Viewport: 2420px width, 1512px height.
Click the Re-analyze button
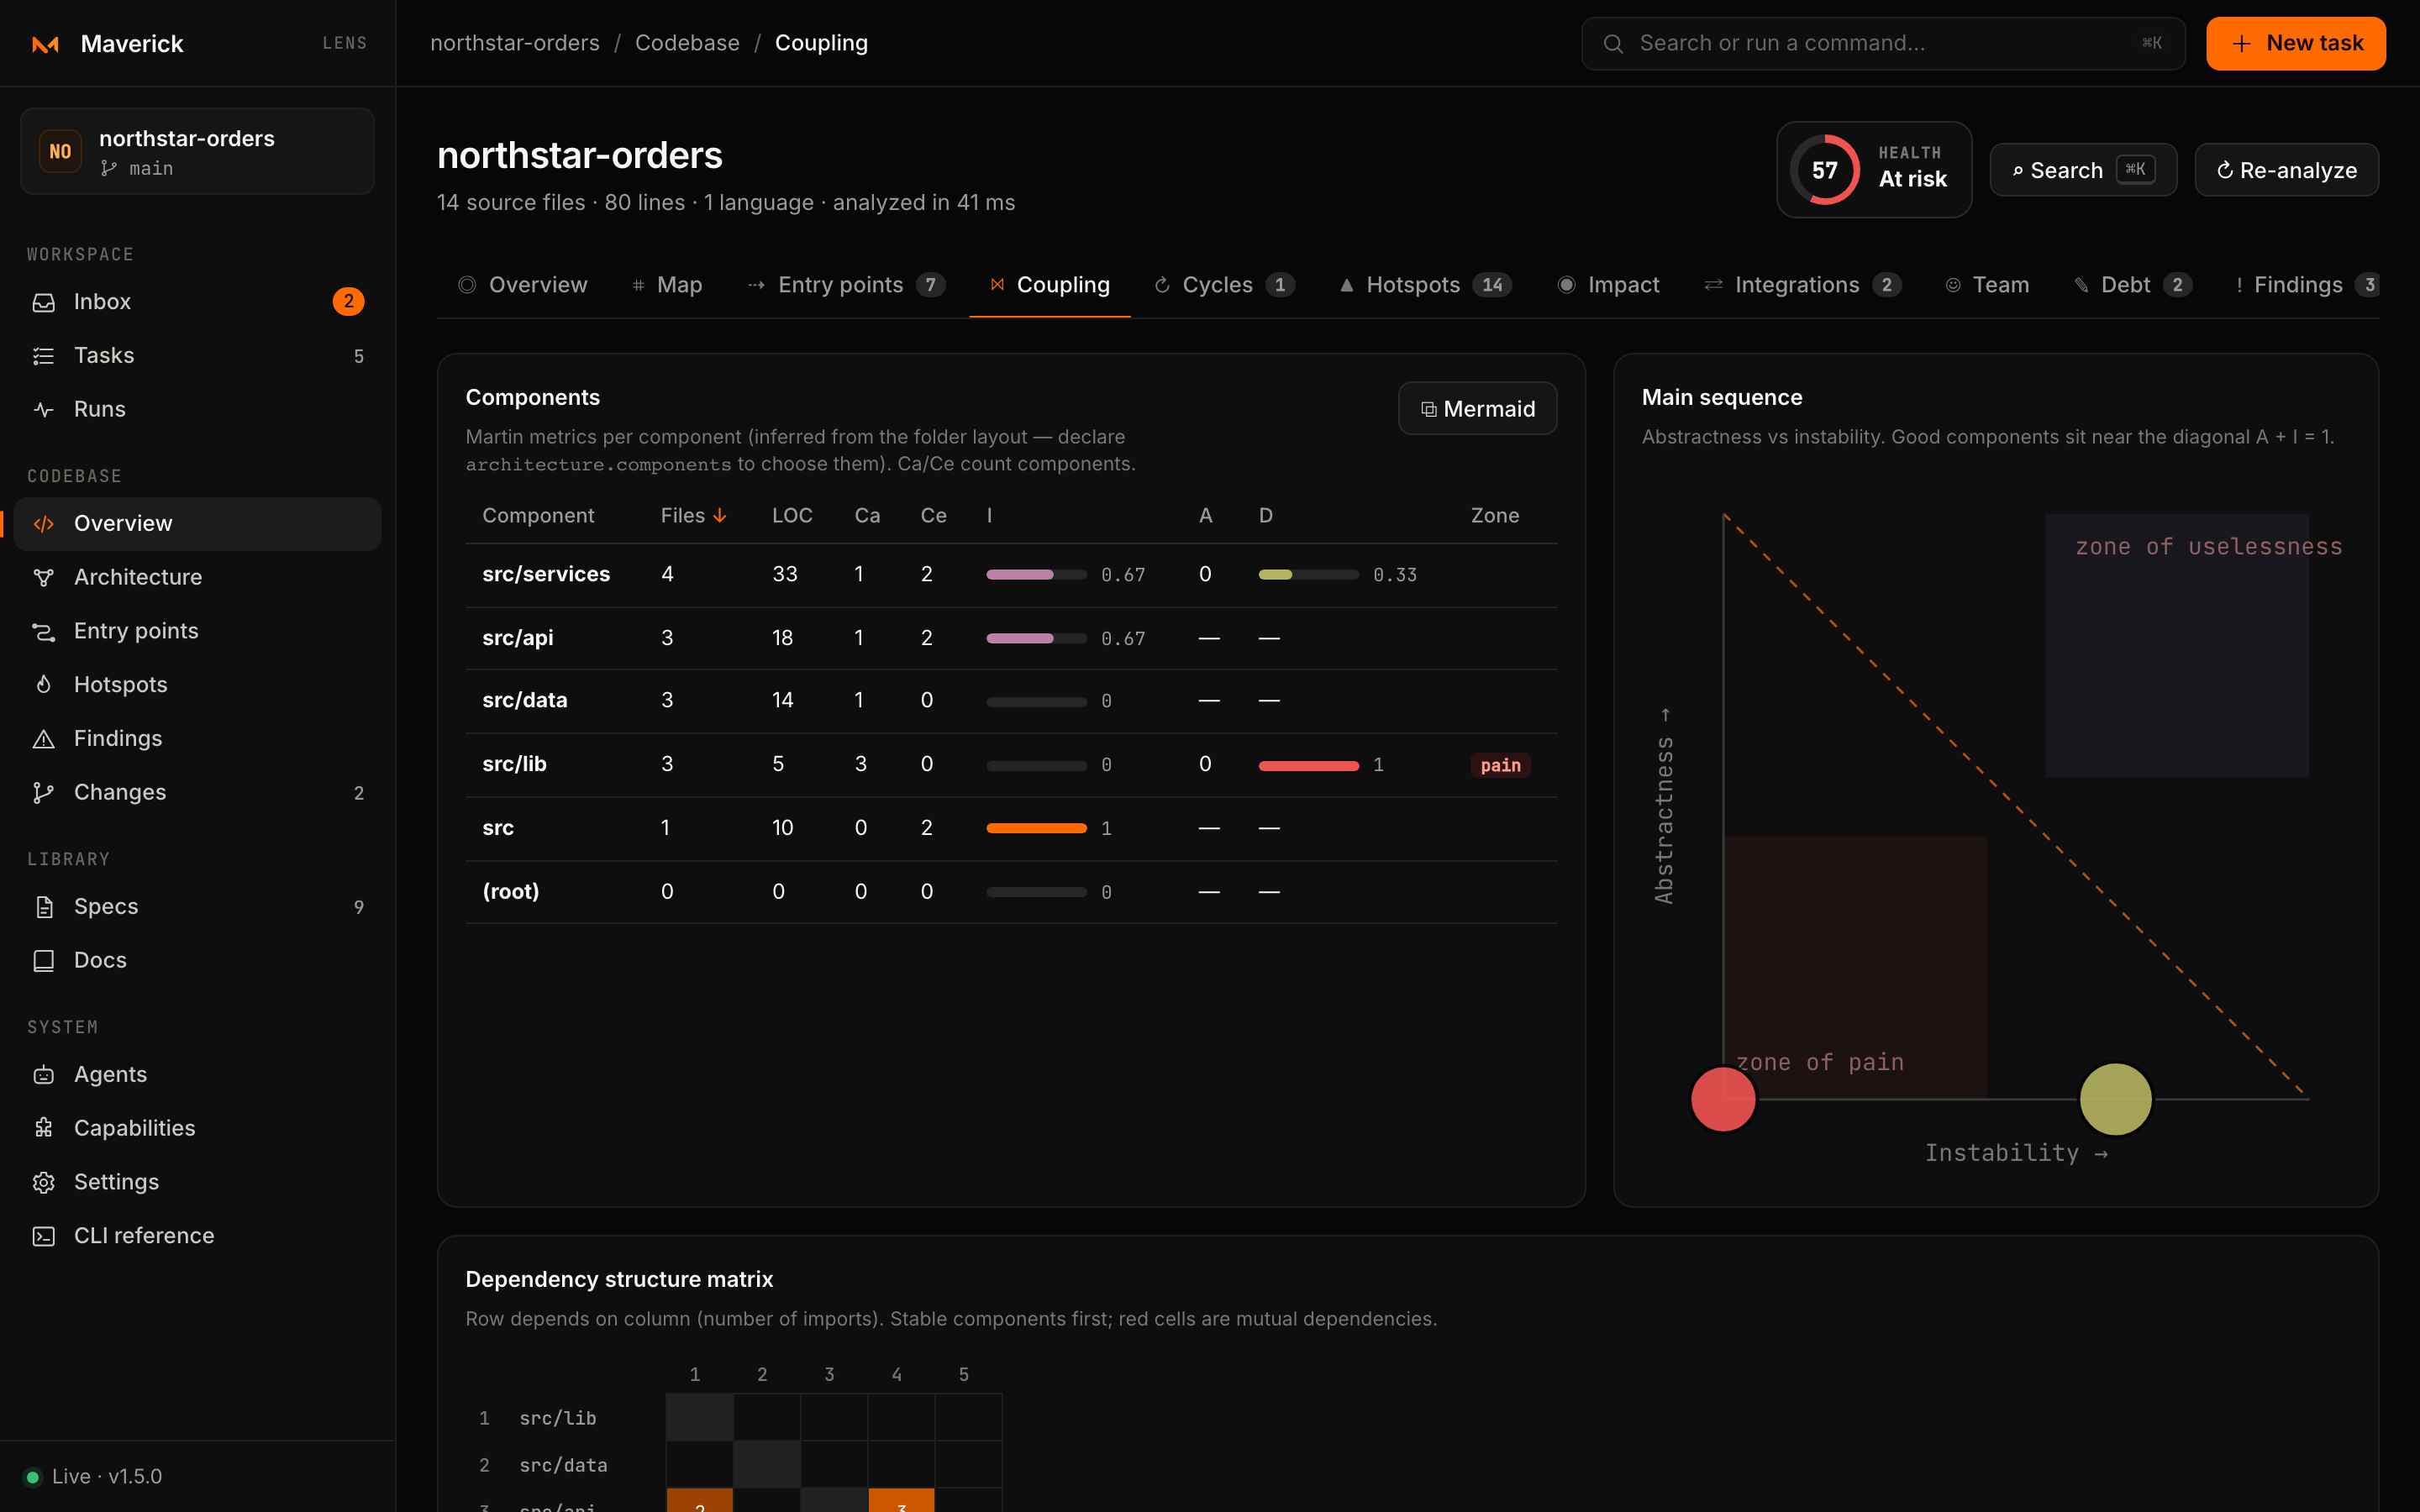(x=2286, y=170)
